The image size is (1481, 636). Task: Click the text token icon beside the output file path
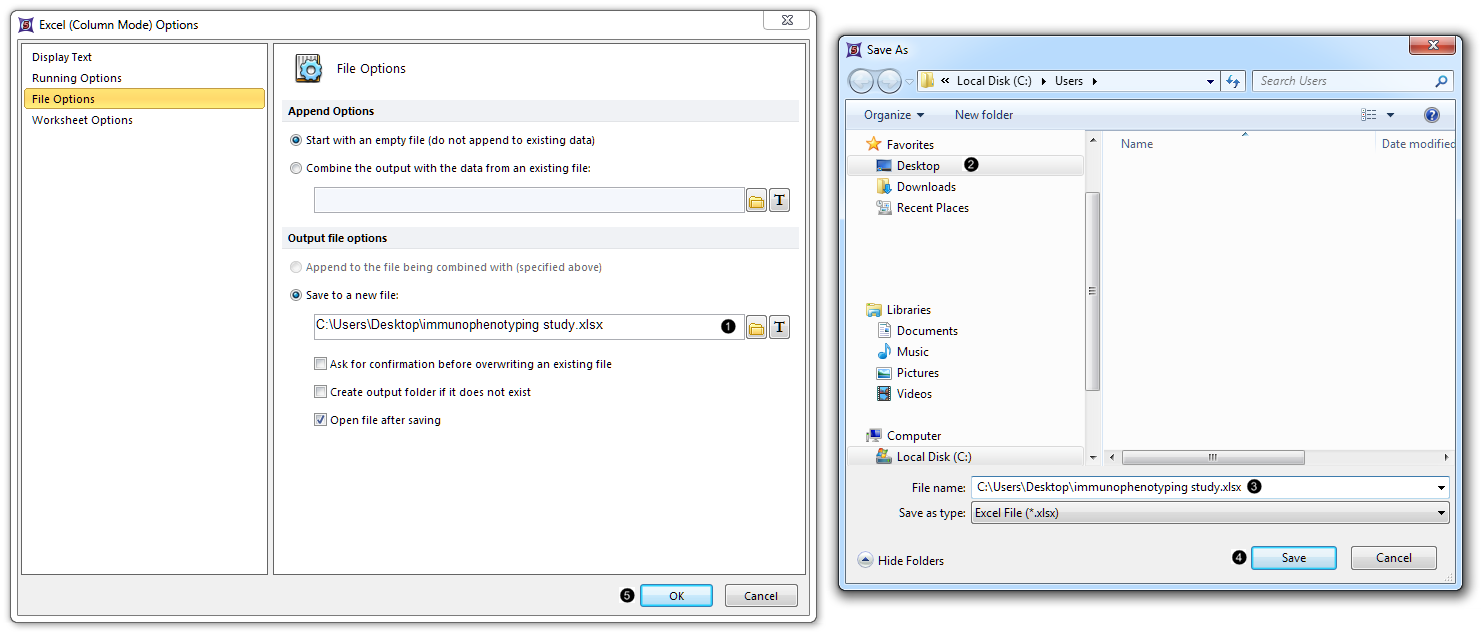780,327
